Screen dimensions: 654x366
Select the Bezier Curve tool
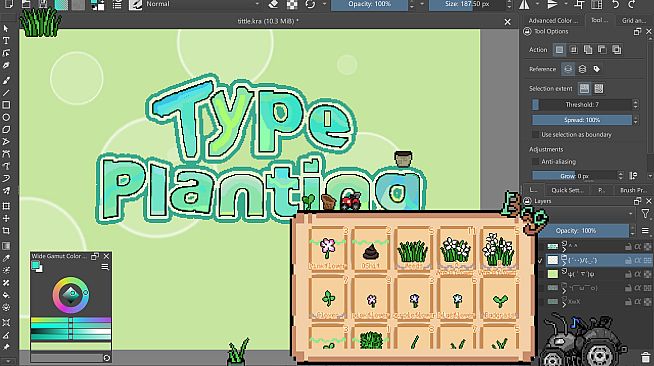tap(6, 154)
